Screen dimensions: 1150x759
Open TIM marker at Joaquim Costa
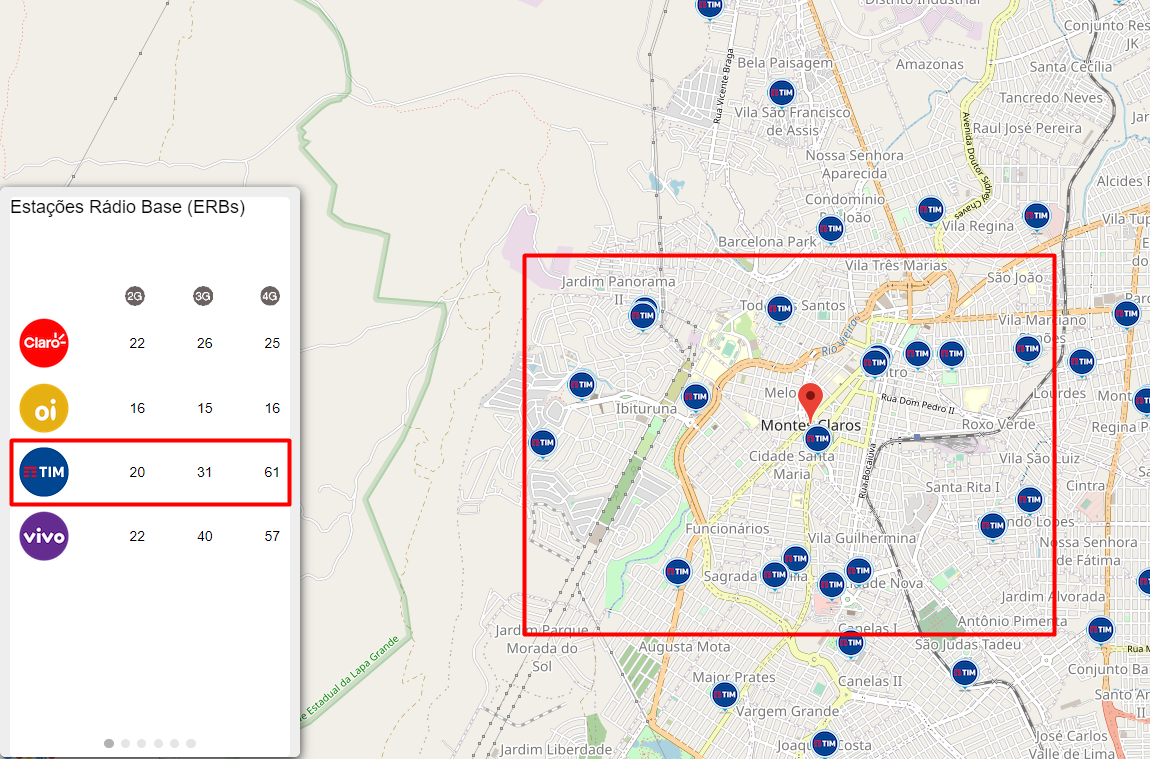coord(825,744)
